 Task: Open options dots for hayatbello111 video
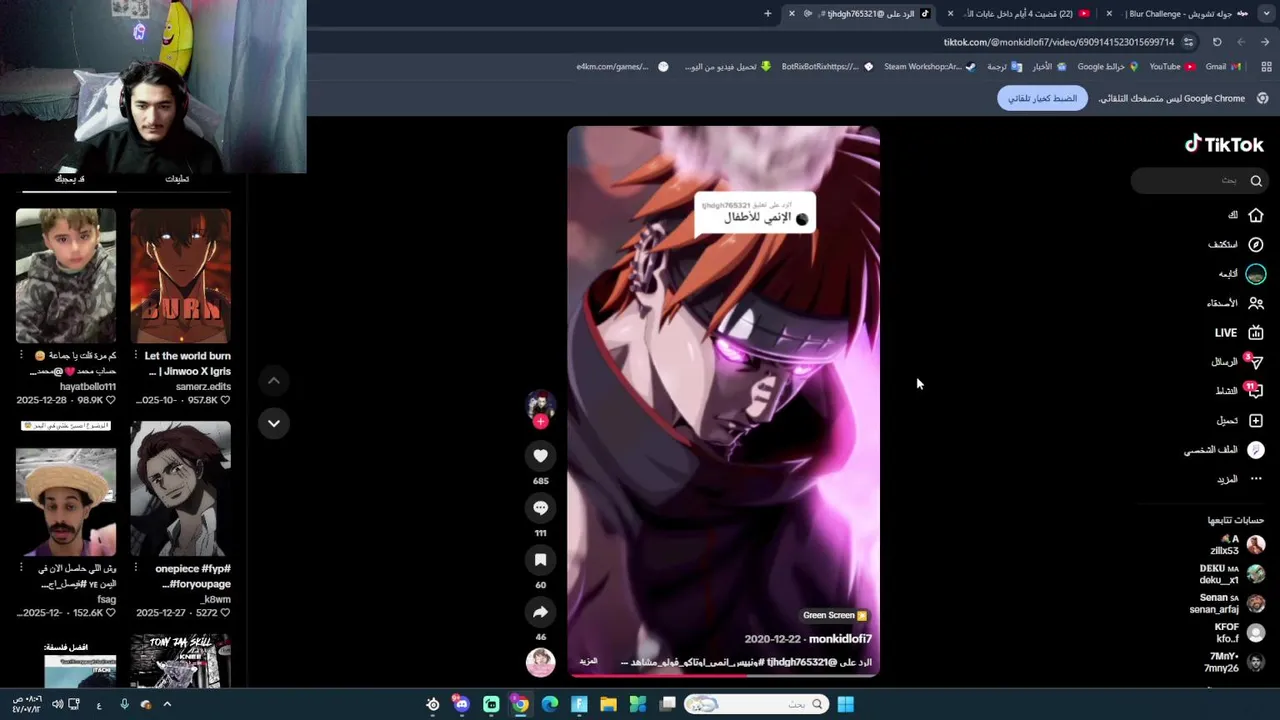coord(22,356)
